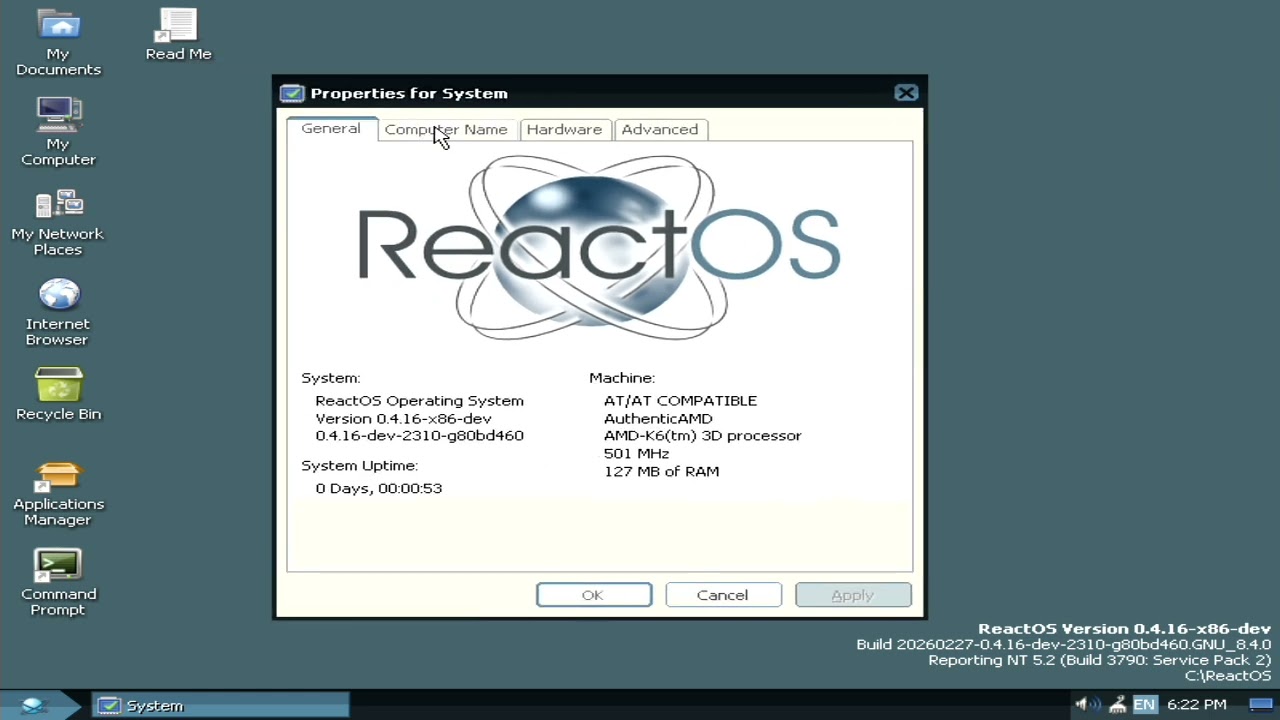The width and height of the screenshot is (1280, 720).
Task: Click the volume speaker tray icon
Action: point(1087,705)
